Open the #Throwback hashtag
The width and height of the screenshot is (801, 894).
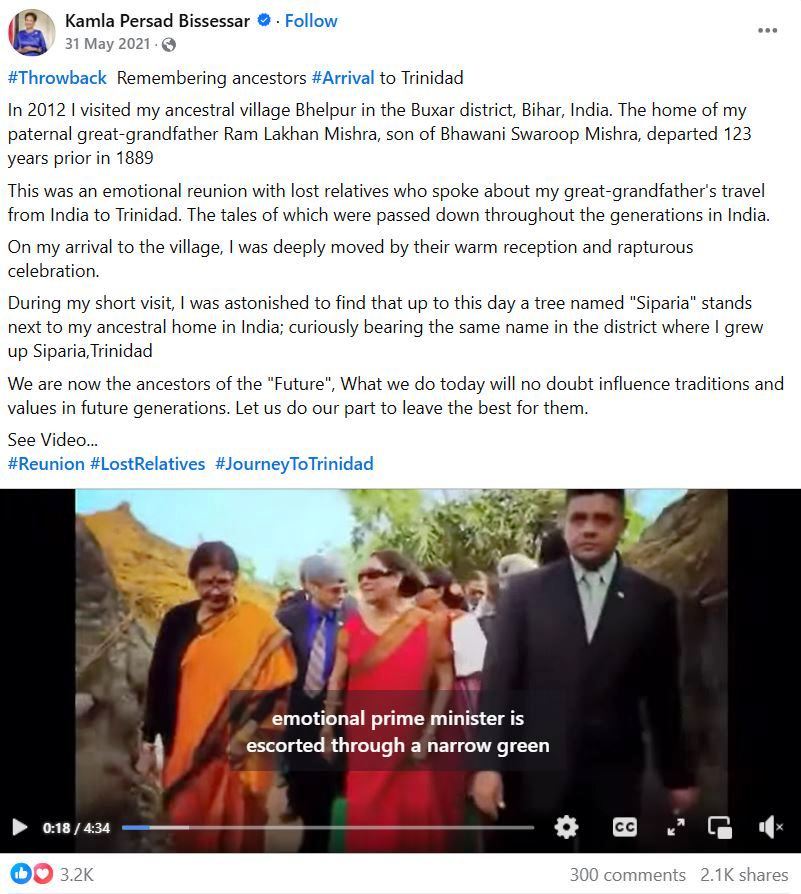57,78
